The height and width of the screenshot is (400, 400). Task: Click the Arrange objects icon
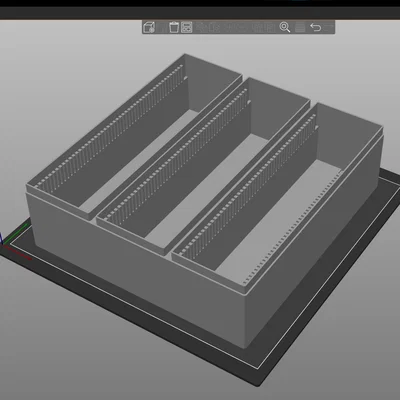(187, 27)
